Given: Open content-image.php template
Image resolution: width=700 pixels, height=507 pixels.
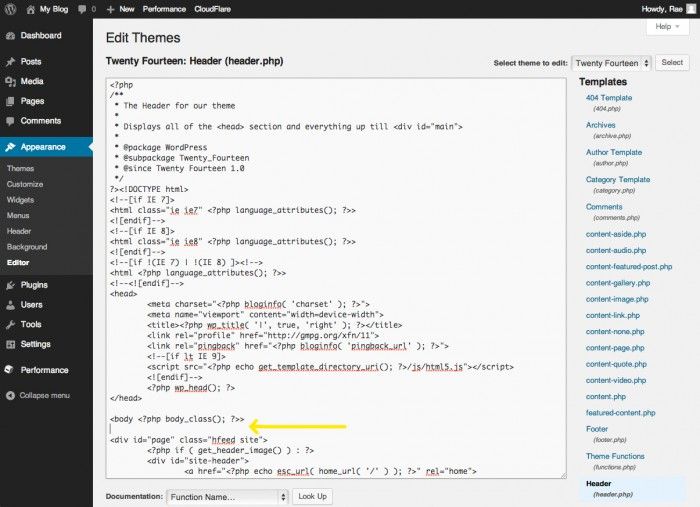Looking at the screenshot, I should pyautogui.click(x=617, y=299).
